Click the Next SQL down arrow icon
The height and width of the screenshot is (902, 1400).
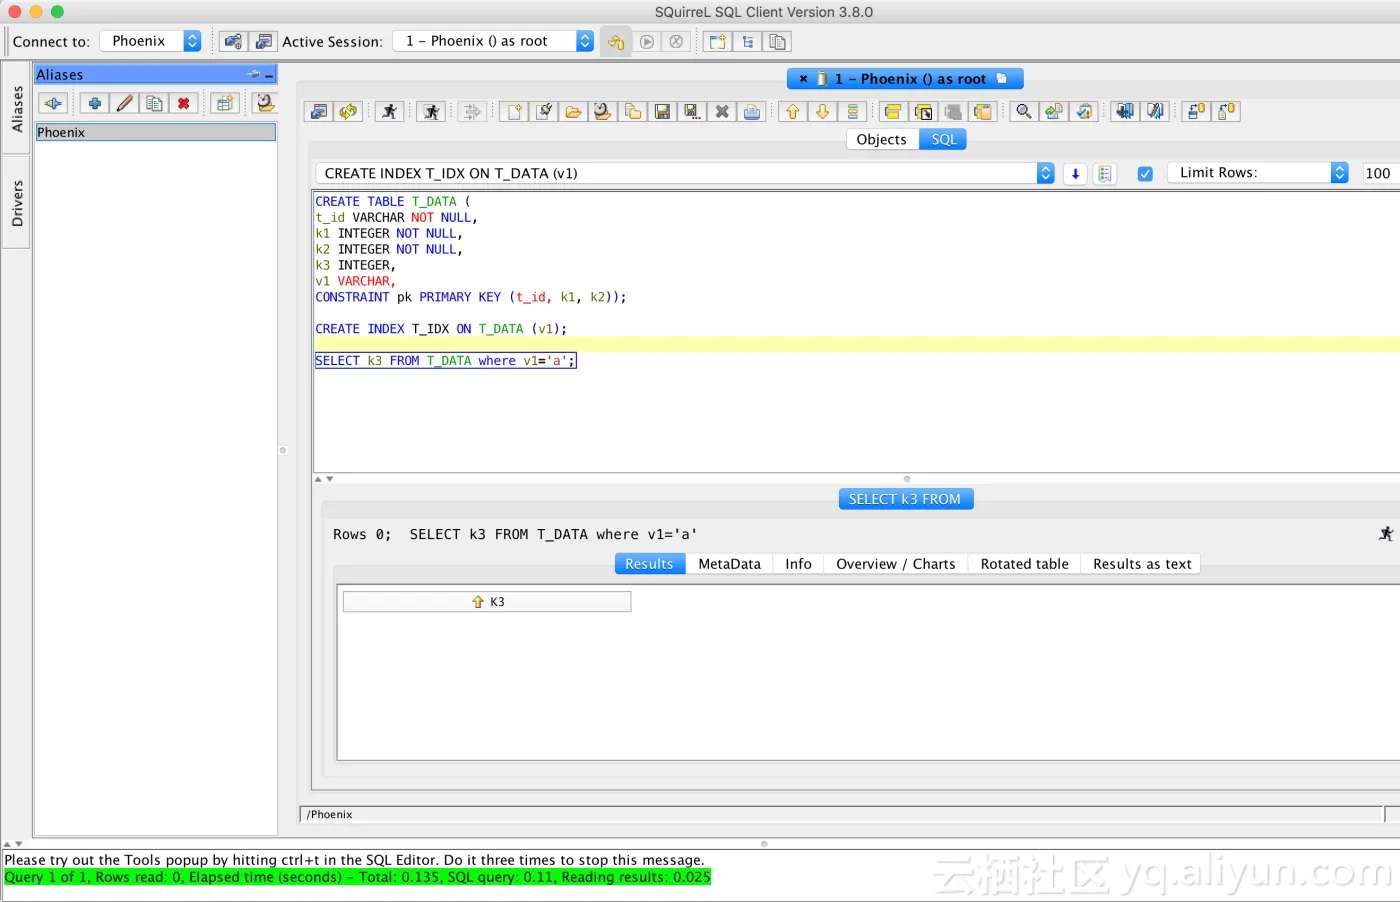pos(822,111)
